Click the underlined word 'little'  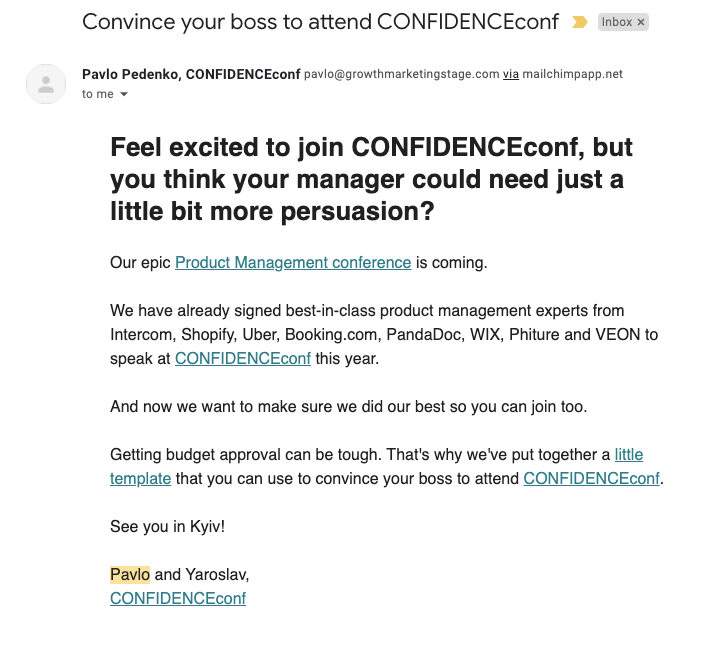(x=629, y=454)
